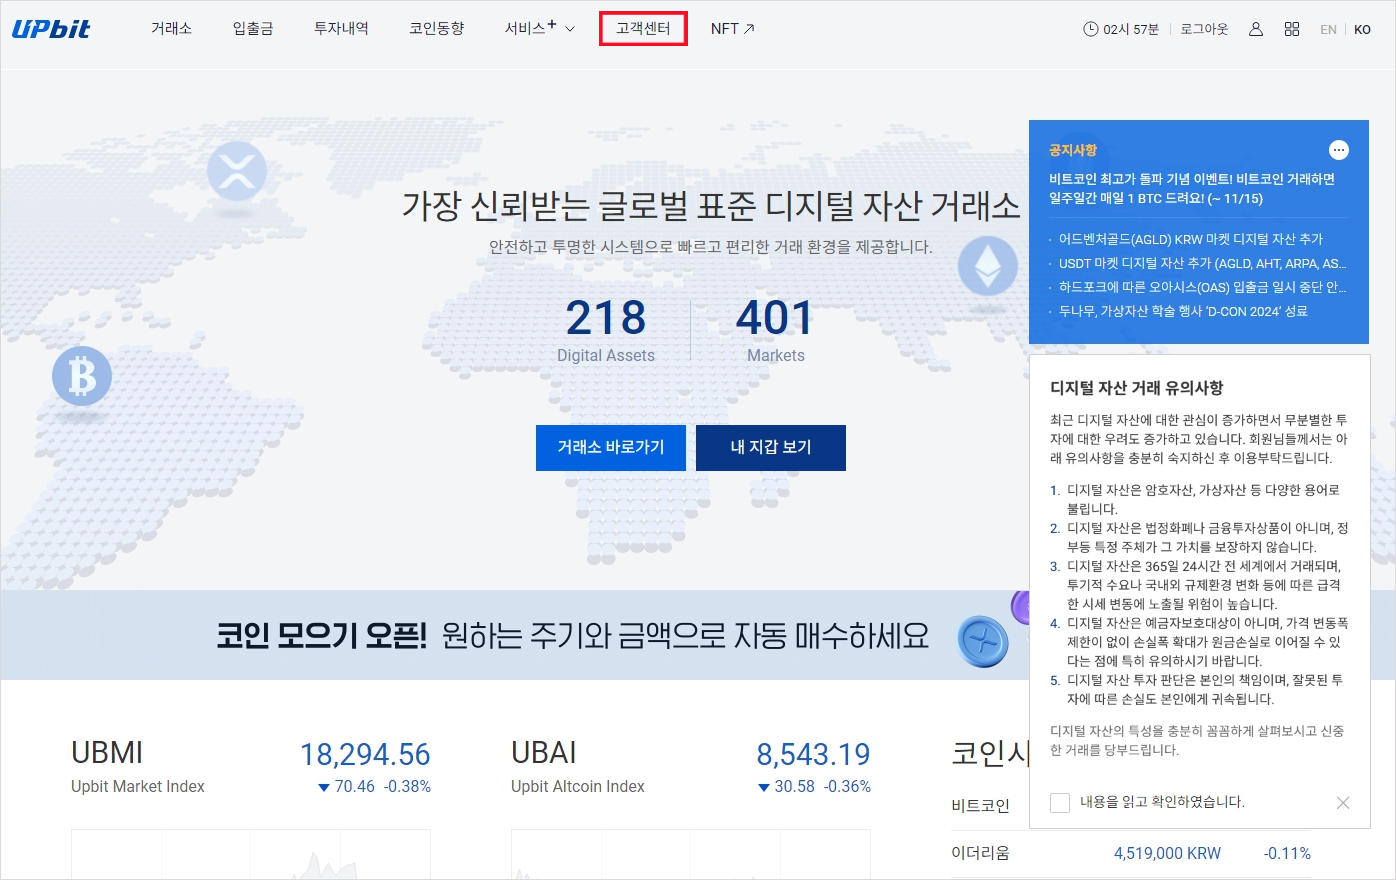
Task: Check 내용을 읽고 확인하였습니다 checkbox
Action: click(x=1060, y=802)
